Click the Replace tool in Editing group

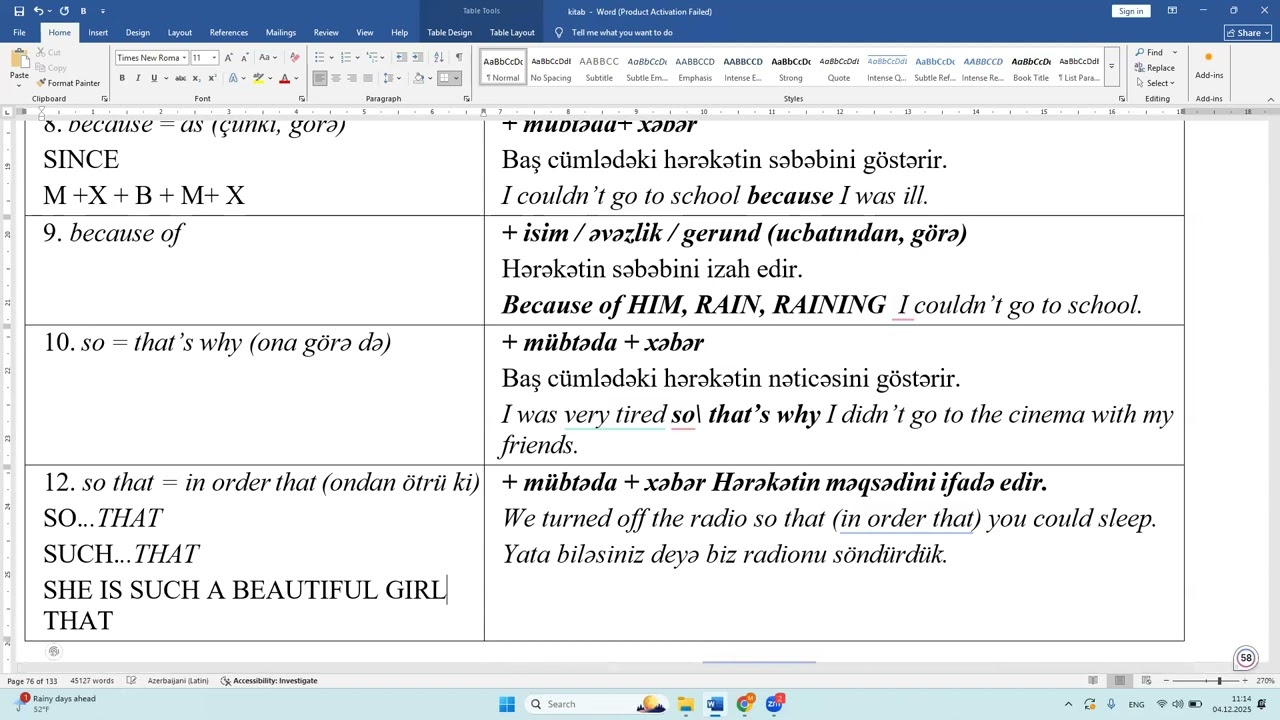point(1154,67)
